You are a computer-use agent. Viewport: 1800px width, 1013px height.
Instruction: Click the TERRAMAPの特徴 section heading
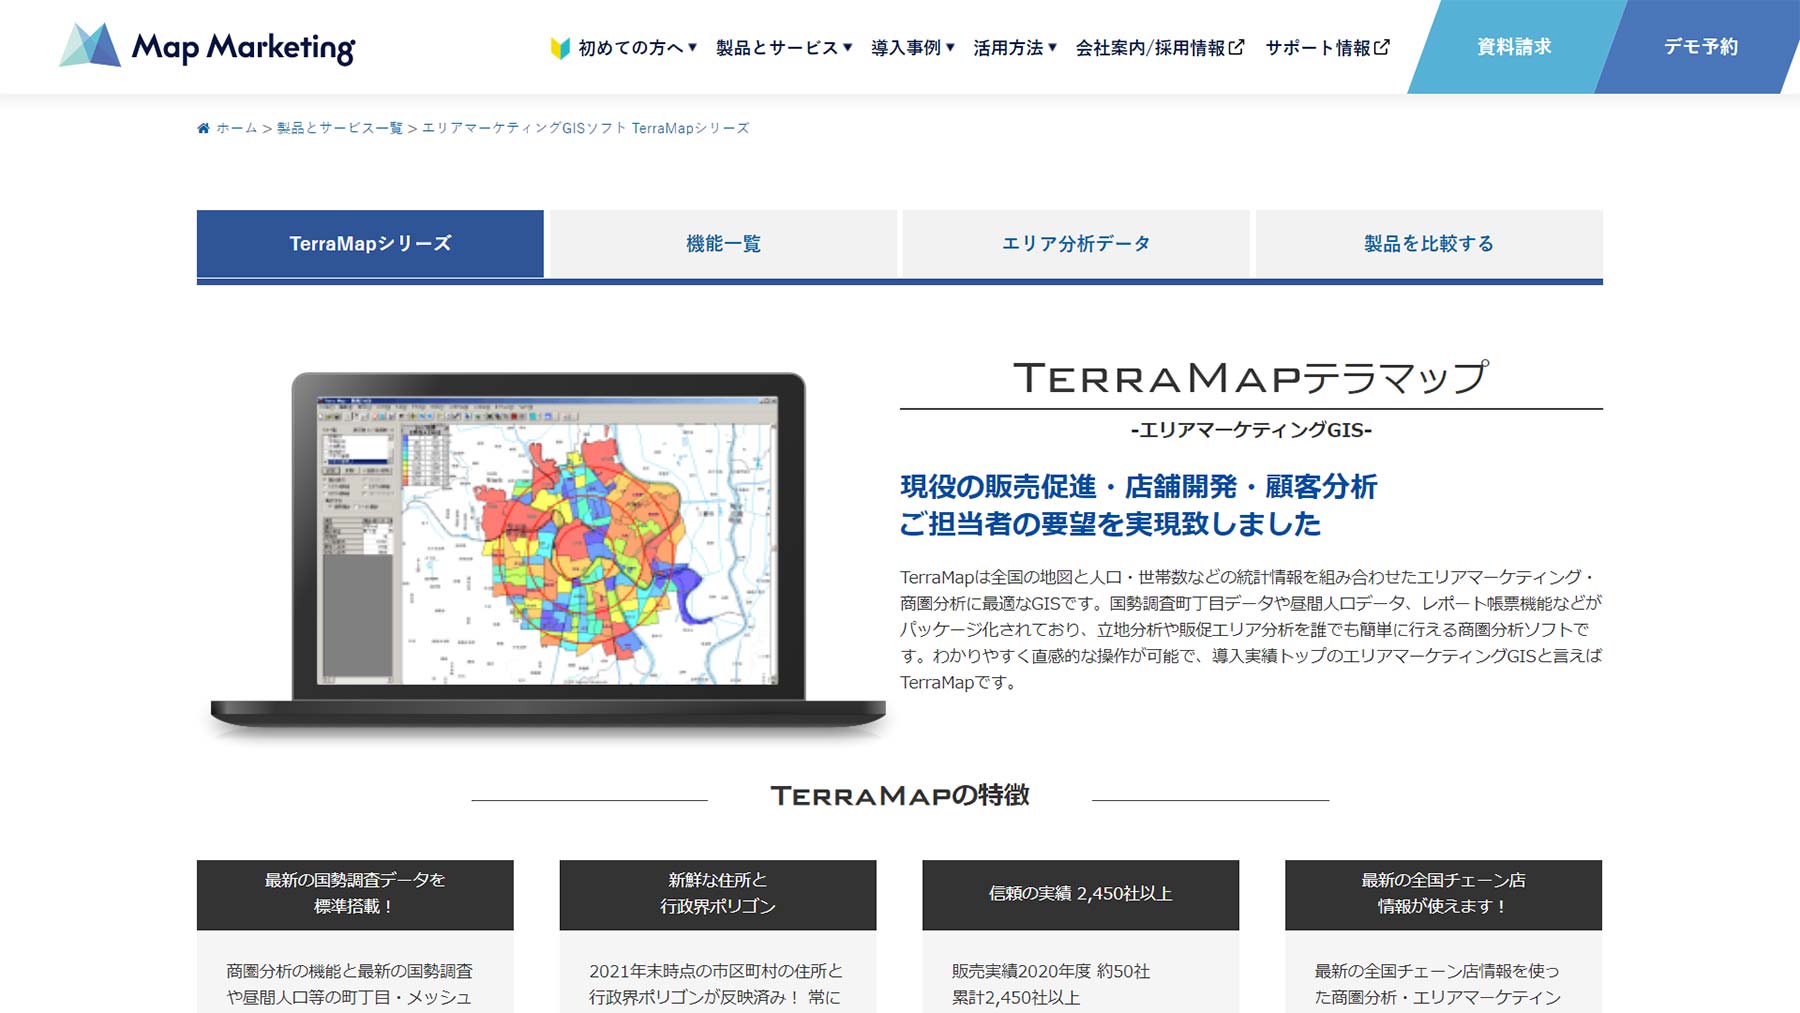tap(900, 795)
